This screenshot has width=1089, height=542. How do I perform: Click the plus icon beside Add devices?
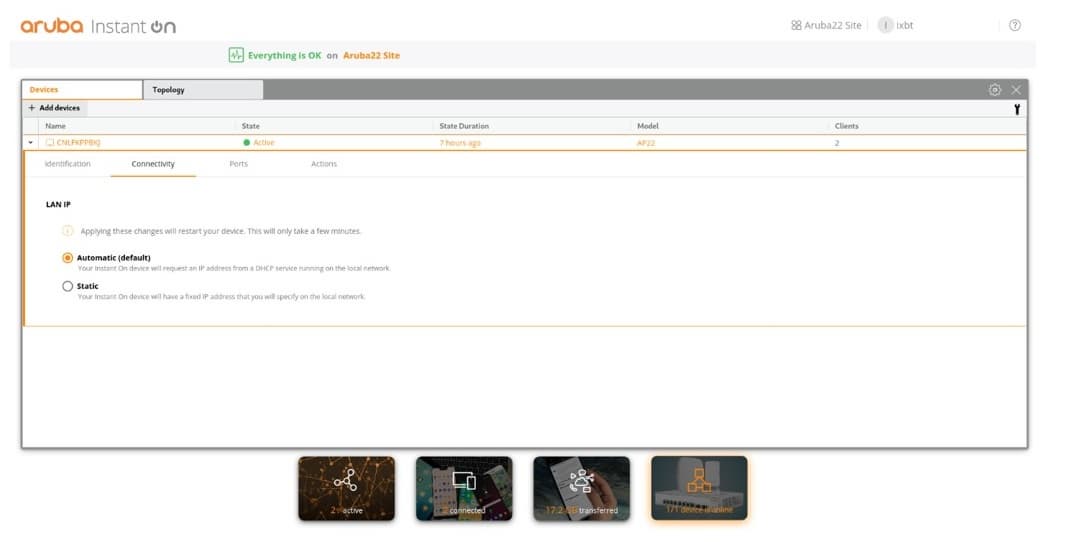click(31, 108)
